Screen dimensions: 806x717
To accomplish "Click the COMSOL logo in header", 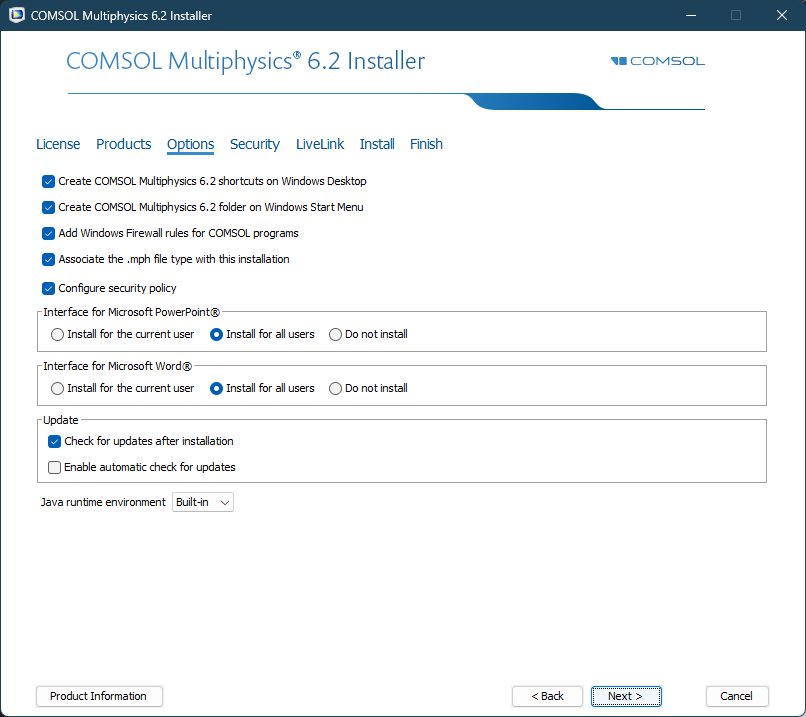I will coord(657,61).
